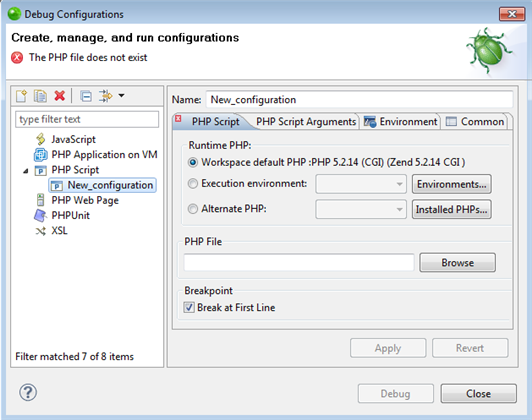Click the PHPUnit icon
532x420 pixels.
coord(40,216)
